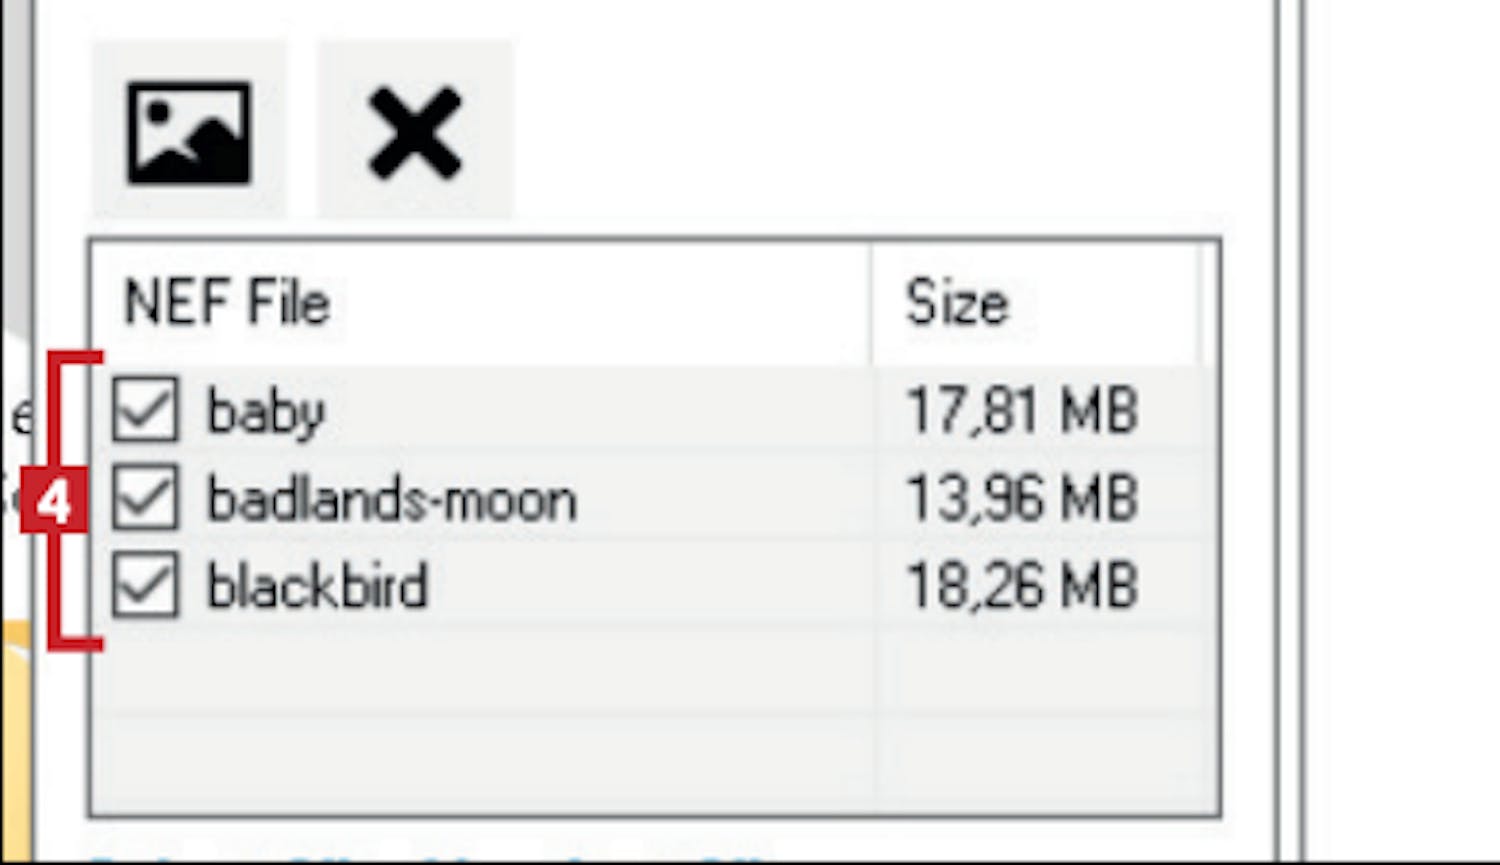Click the divider between NEF File and Size
This screenshot has height=865, width=1500.
871,302
